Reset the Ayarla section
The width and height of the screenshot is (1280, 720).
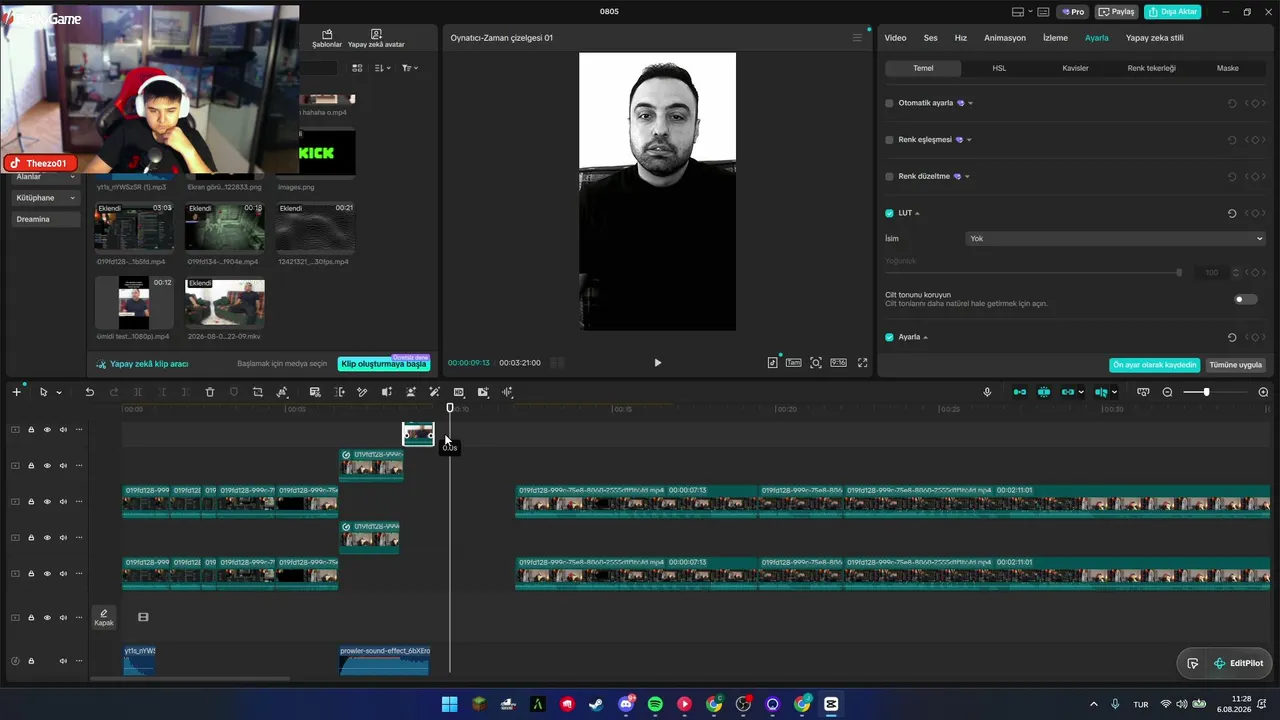[1232, 337]
